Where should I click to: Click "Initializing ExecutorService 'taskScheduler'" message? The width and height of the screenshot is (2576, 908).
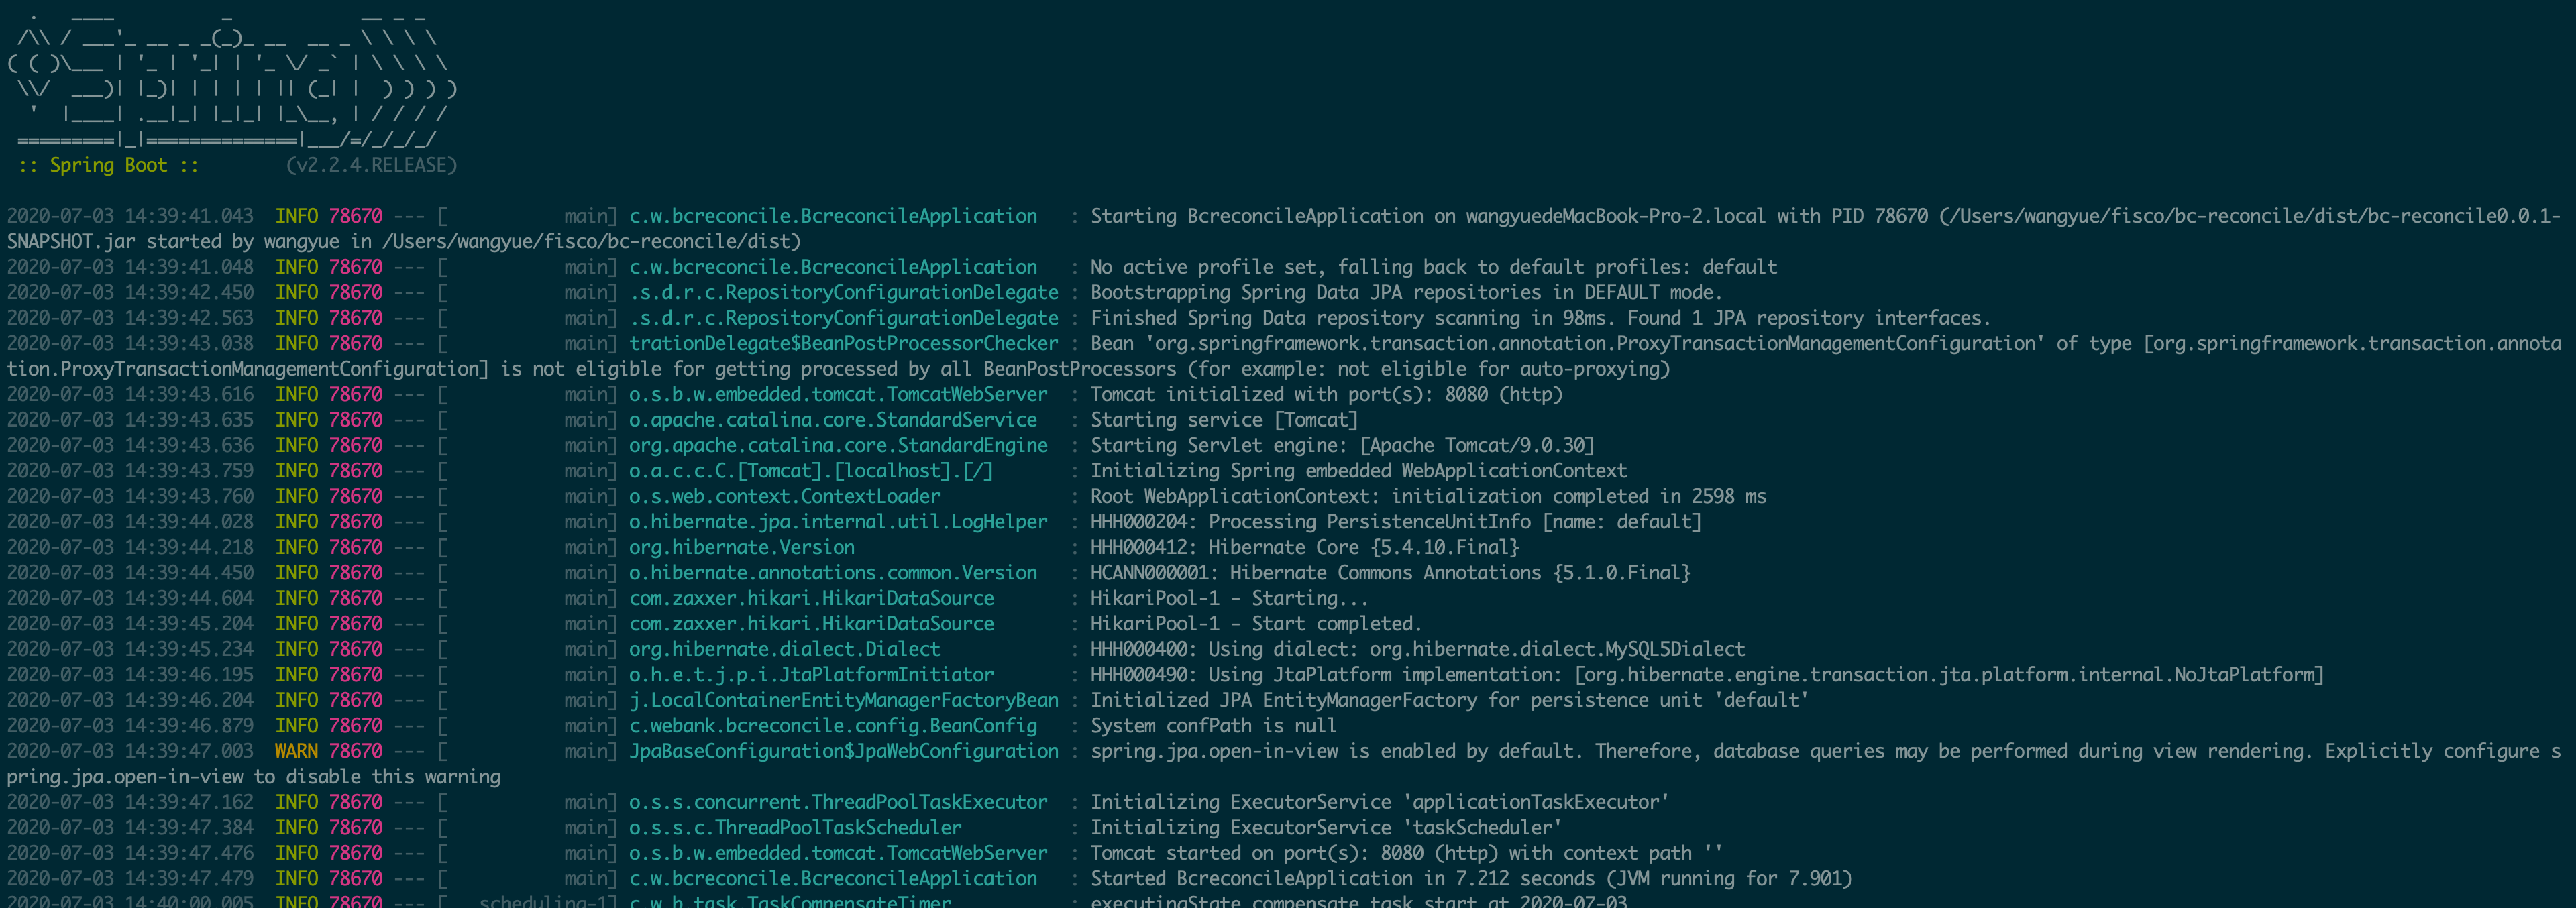tap(1326, 828)
